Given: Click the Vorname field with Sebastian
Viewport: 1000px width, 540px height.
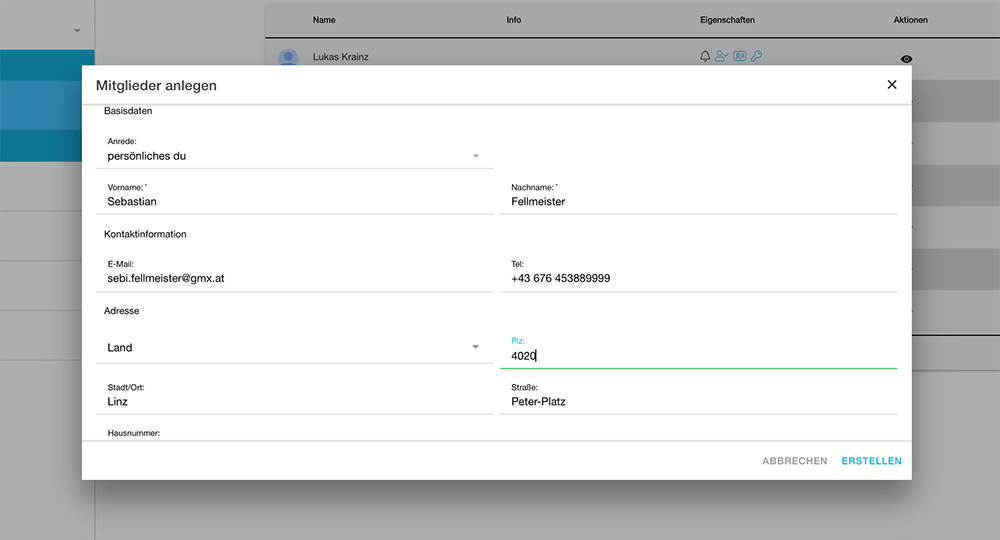Looking at the screenshot, I should [x=295, y=201].
